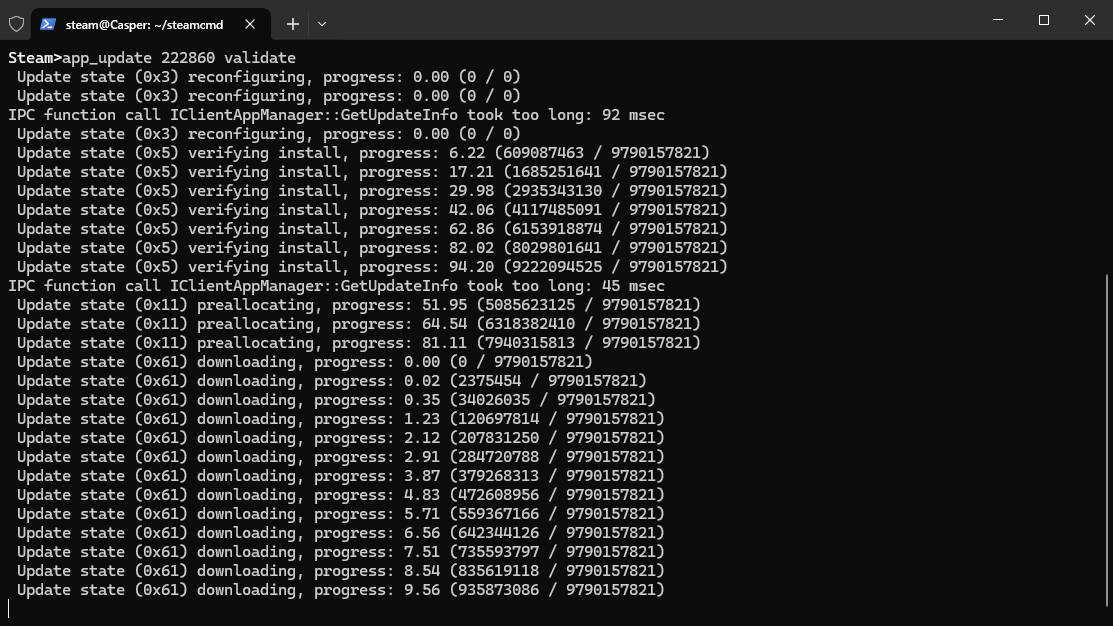Maximize the terminal window
This screenshot has height=626, width=1113.
tap(1043, 20)
